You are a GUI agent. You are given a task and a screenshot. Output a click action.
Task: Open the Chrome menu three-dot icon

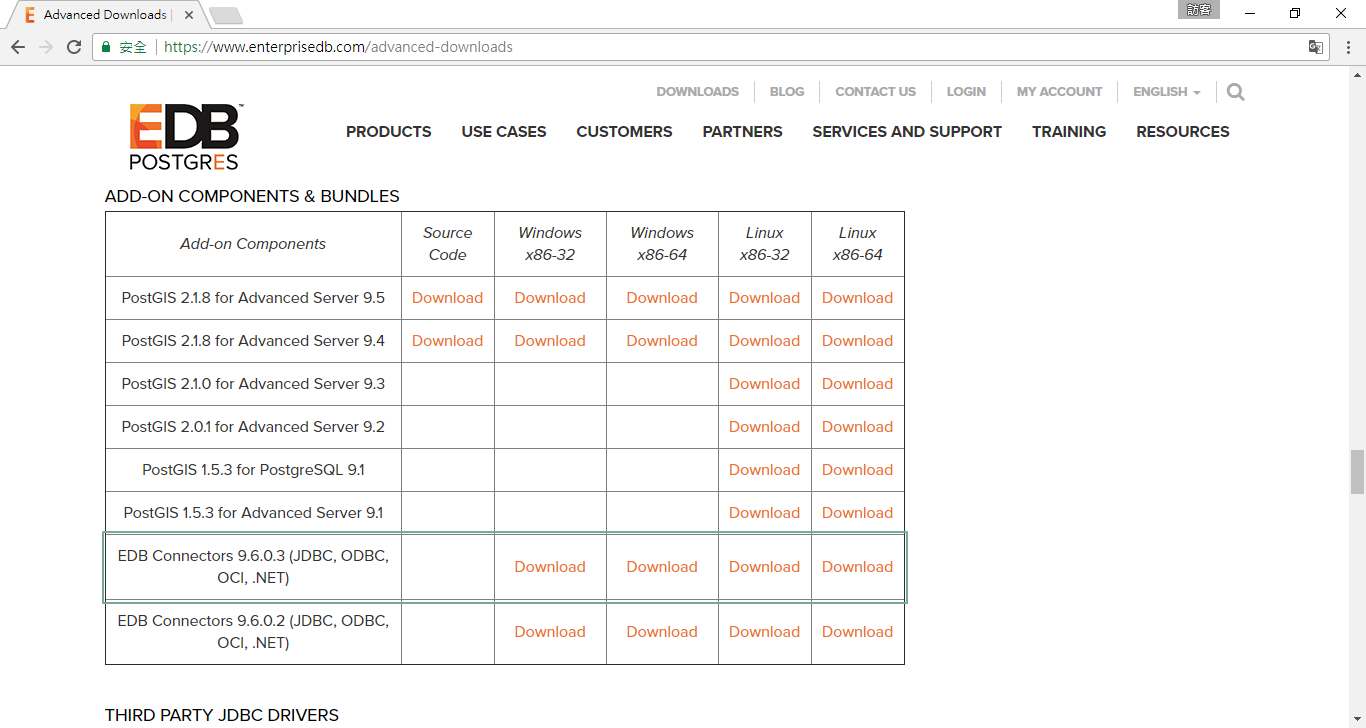click(1346, 47)
